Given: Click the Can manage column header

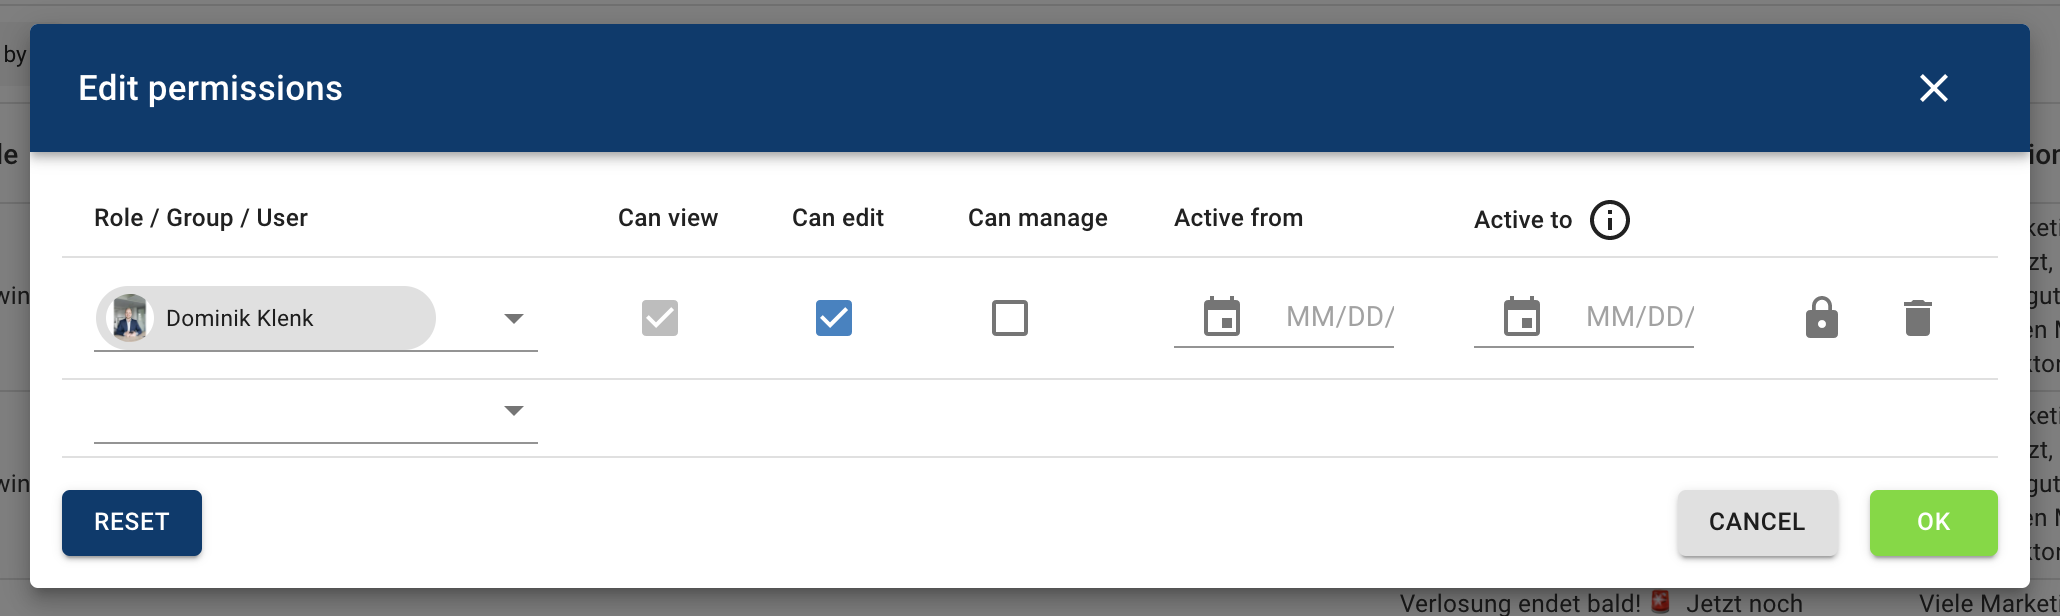Looking at the screenshot, I should (1038, 218).
